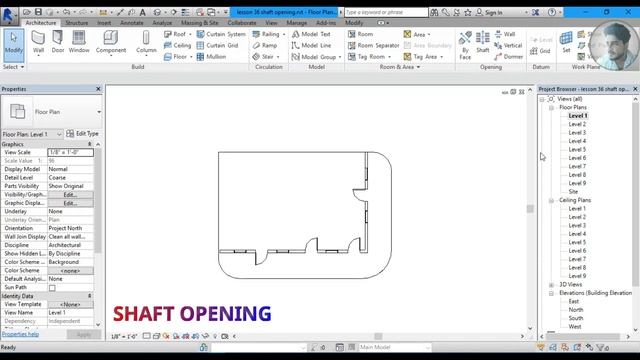This screenshot has width=640, height=360.
Task: Select Room Separator tool
Action: coord(373,45)
